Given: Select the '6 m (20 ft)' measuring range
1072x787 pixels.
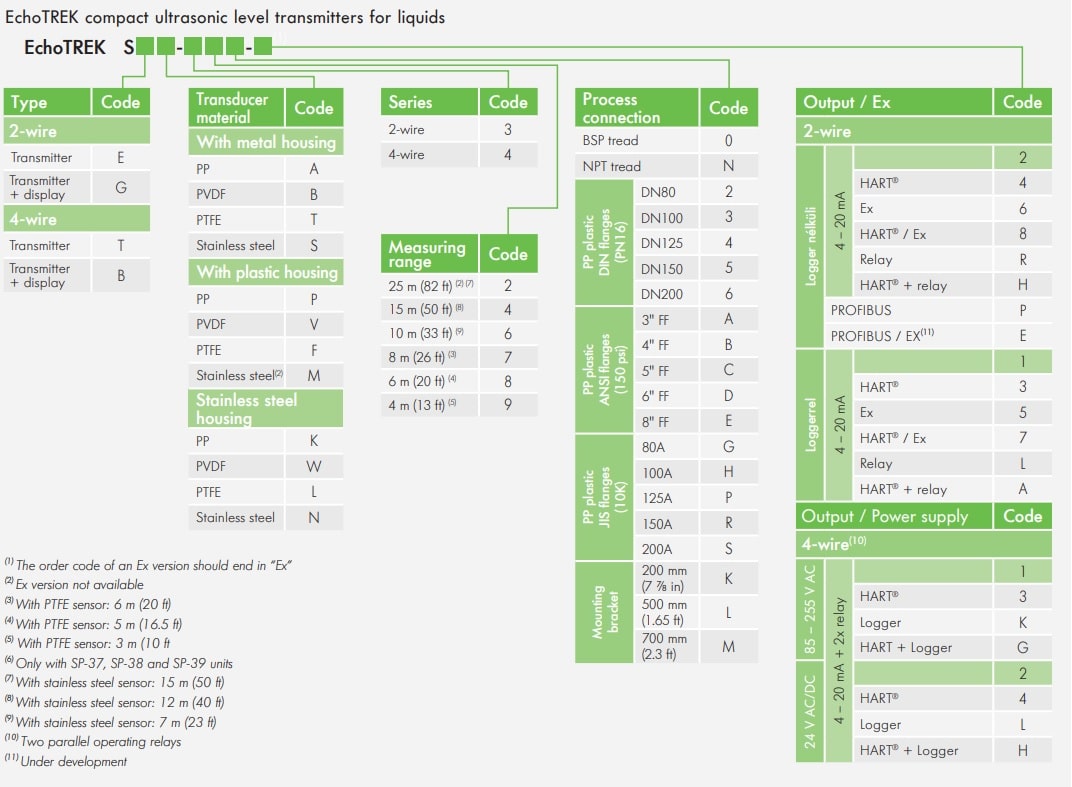Looking at the screenshot, I should click(459, 382).
